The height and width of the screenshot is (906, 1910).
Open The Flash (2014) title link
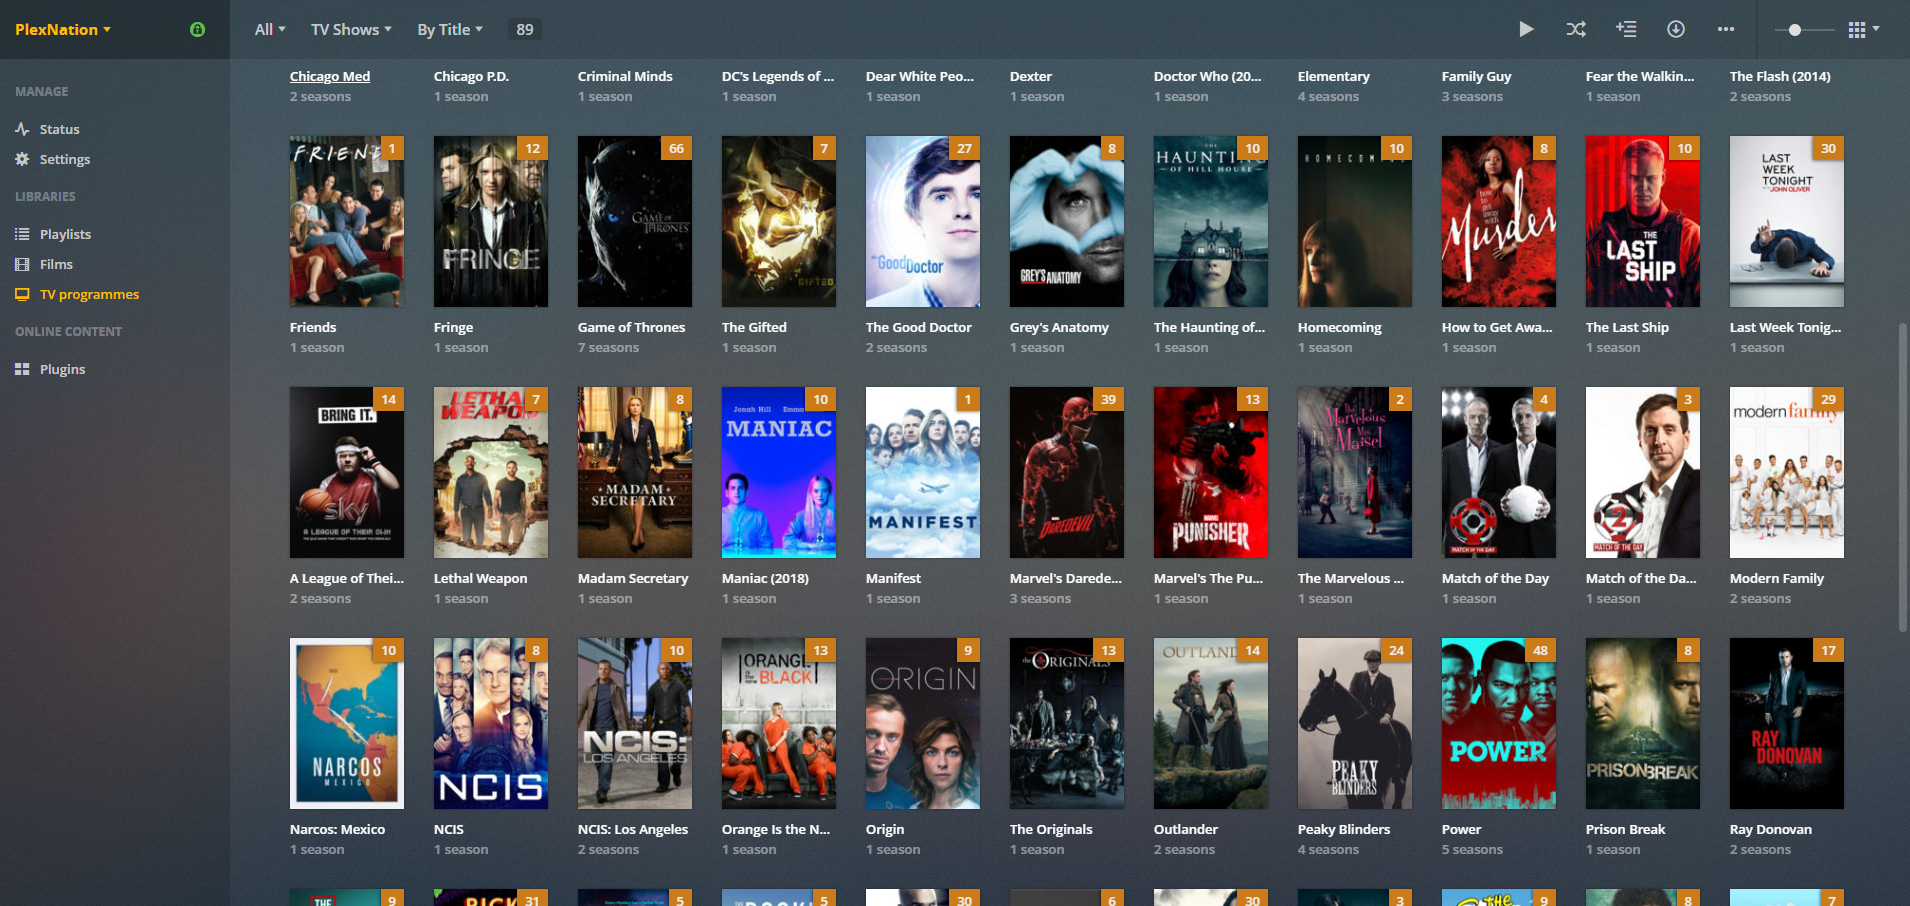pos(1780,76)
